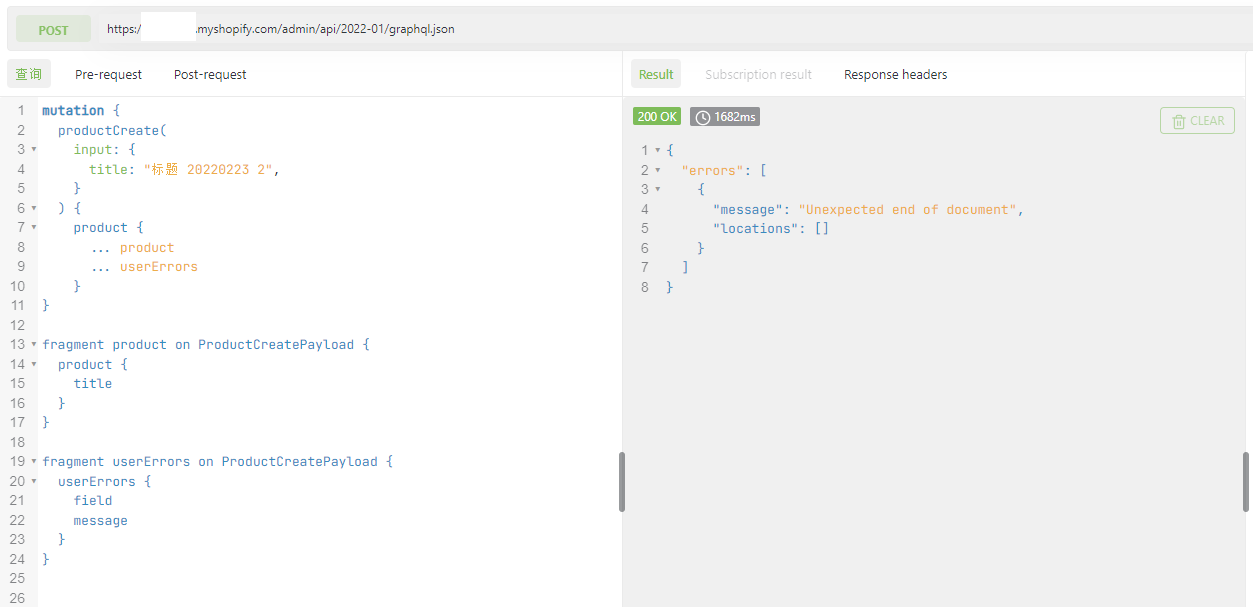Viewport: 1253px width, 607px height.
Task: Open the Pre-request tab
Action: pyautogui.click(x=108, y=74)
